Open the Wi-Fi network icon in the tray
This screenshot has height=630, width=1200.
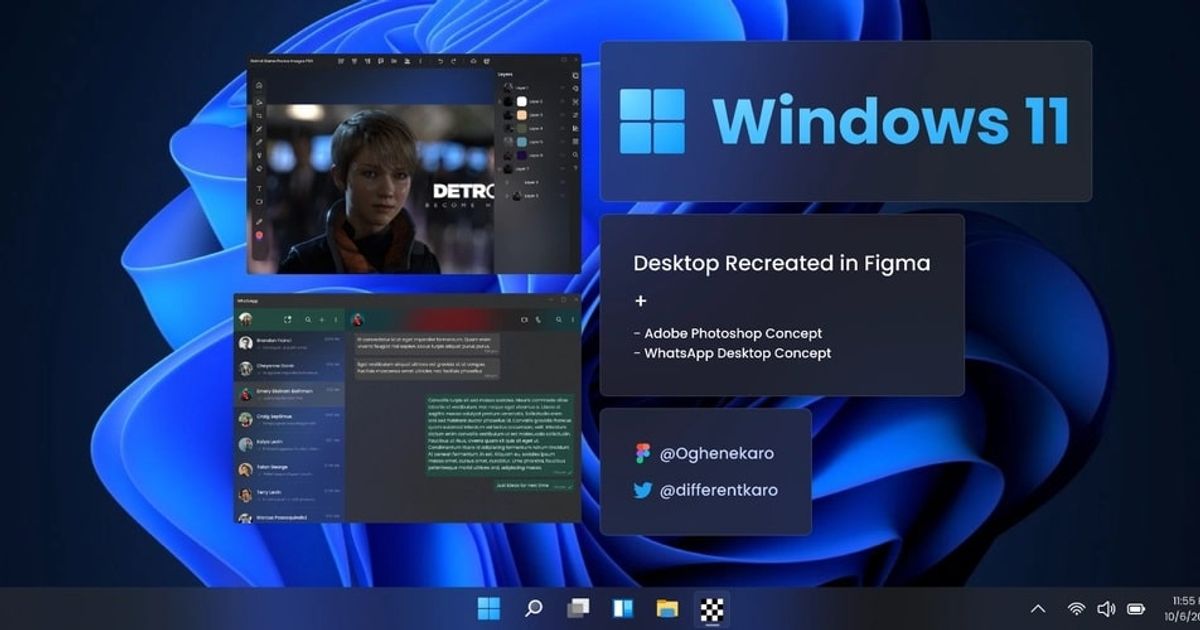(x=1076, y=608)
